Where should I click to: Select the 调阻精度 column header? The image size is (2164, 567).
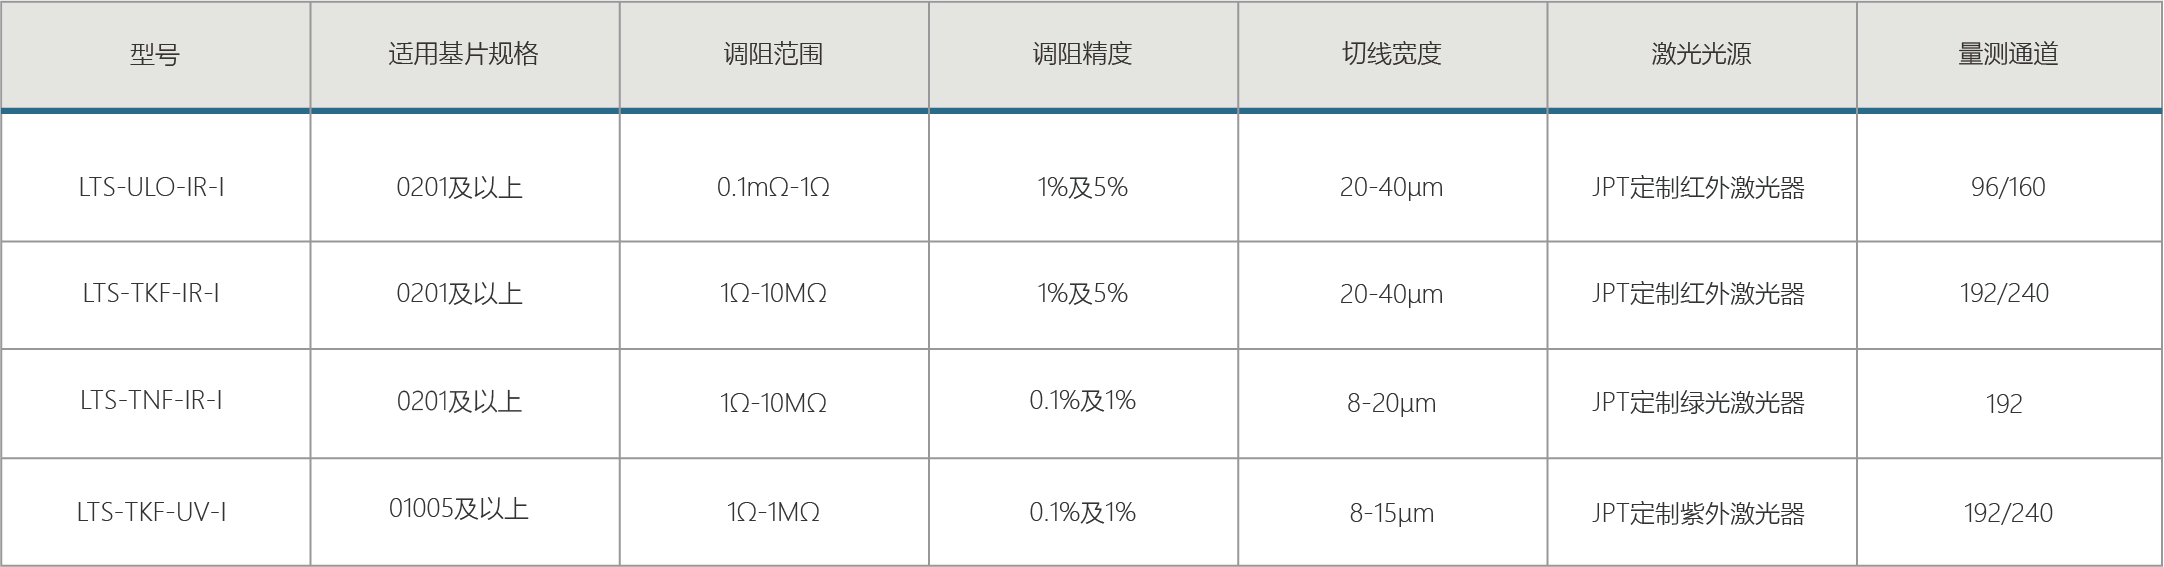1082,54
